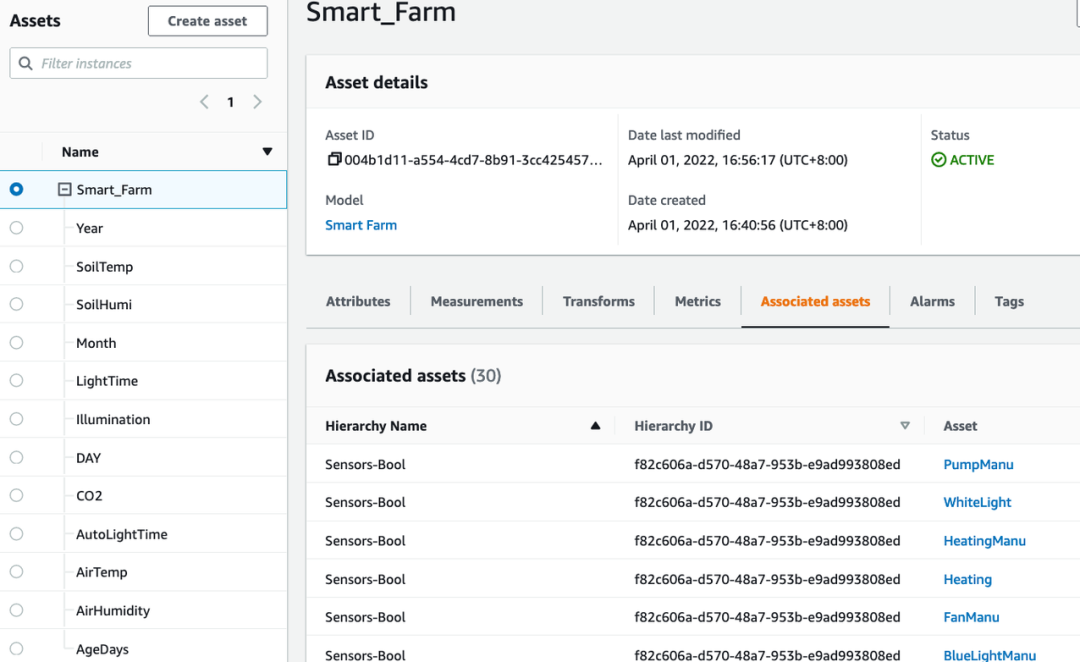Go to previous page of assets
Image resolution: width=1080 pixels, height=662 pixels.
(204, 102)
